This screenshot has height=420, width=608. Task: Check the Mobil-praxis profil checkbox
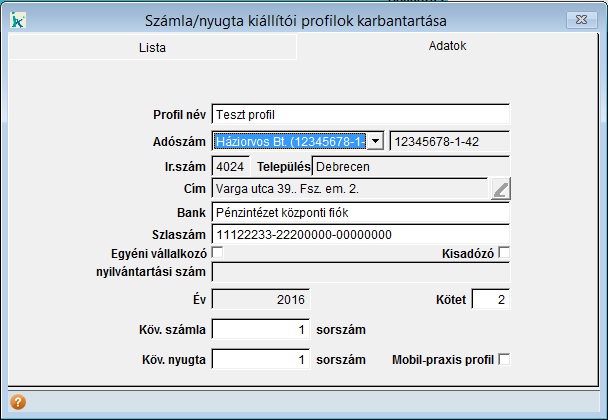click(504, 359)
